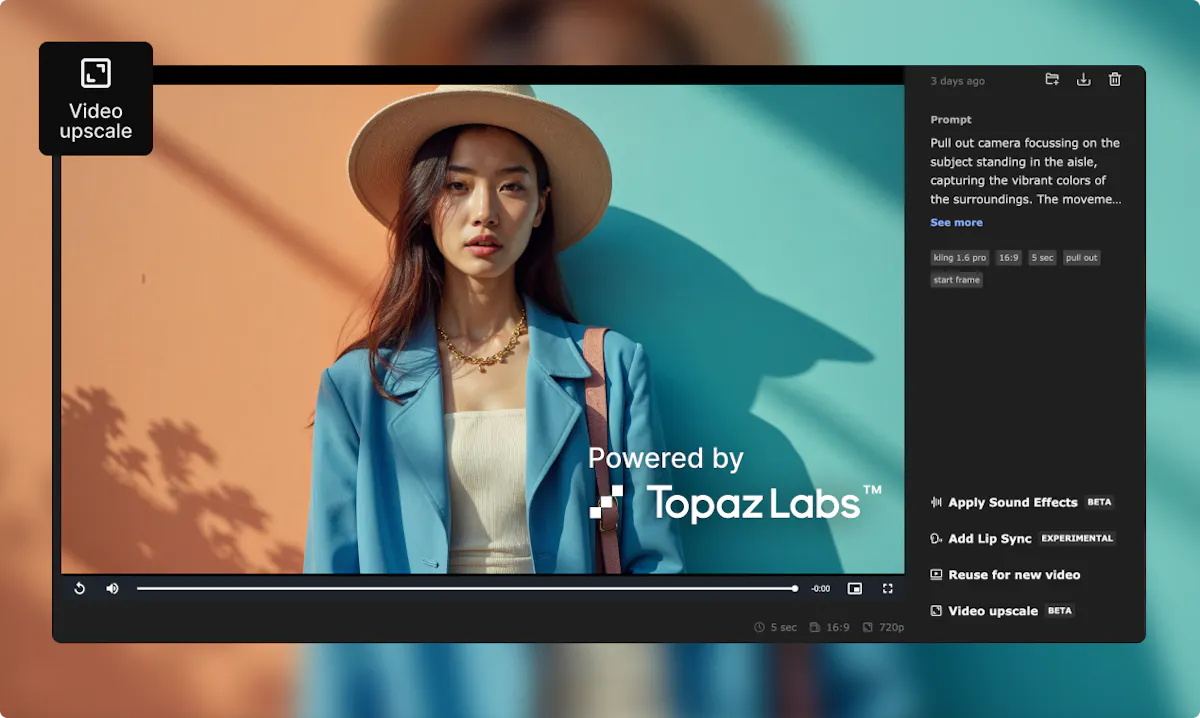Click Add Lip Sync option

click(x=1022, y=539)
